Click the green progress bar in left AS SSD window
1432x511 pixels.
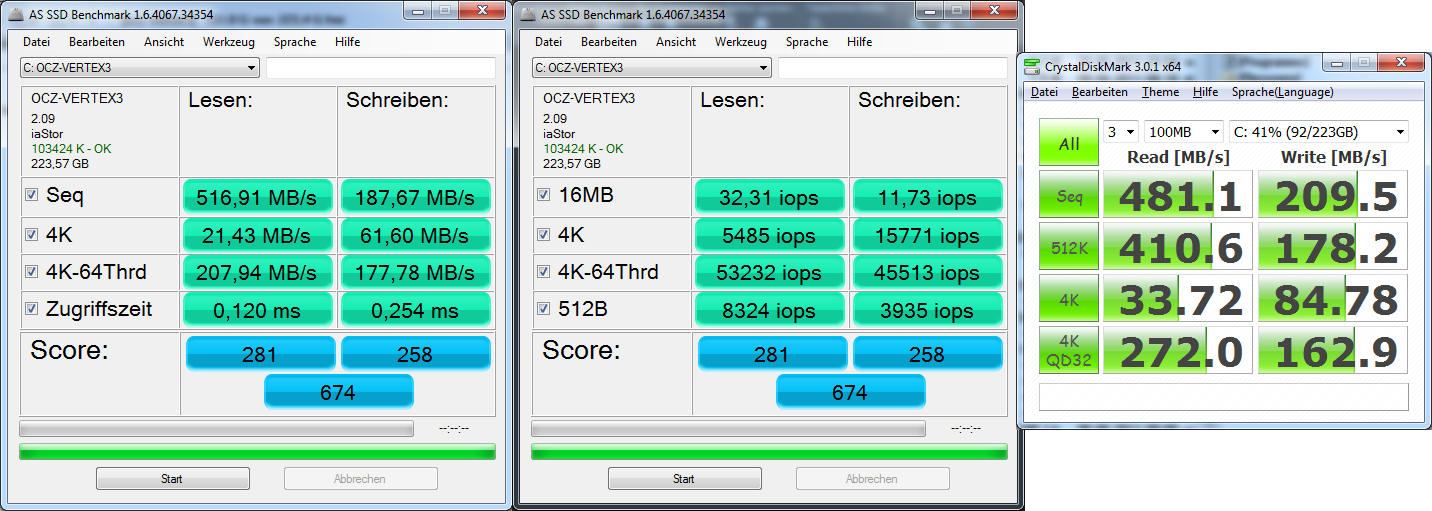[x=257, y=452]
